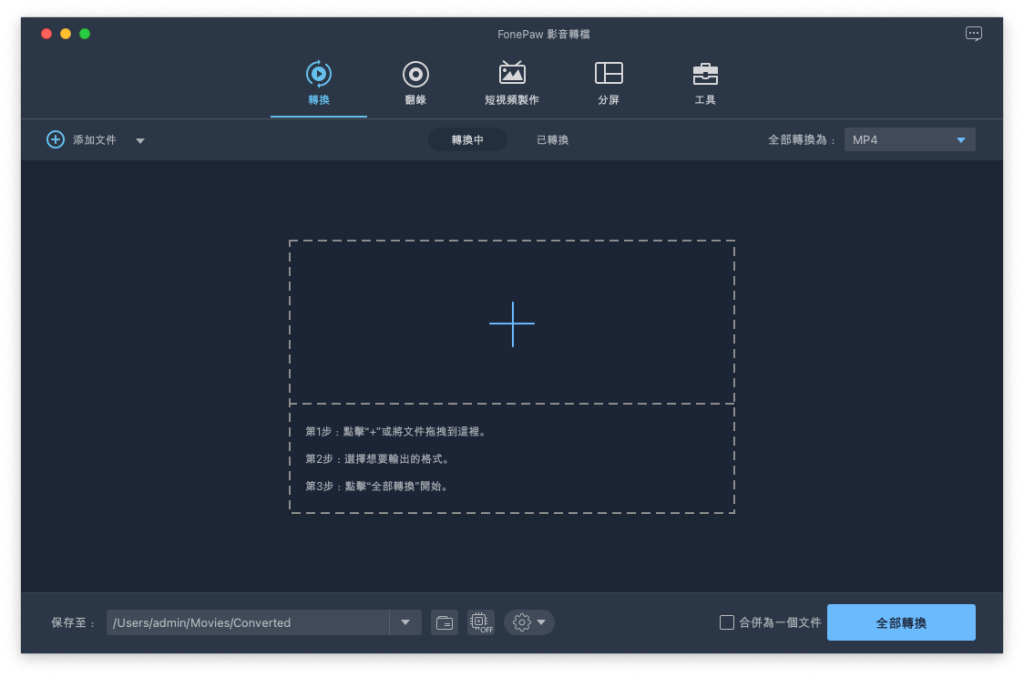The width and height of the screenshot is (1024, 678).
Task: Select the 轉換中 tab
Action: click(468, 140)
